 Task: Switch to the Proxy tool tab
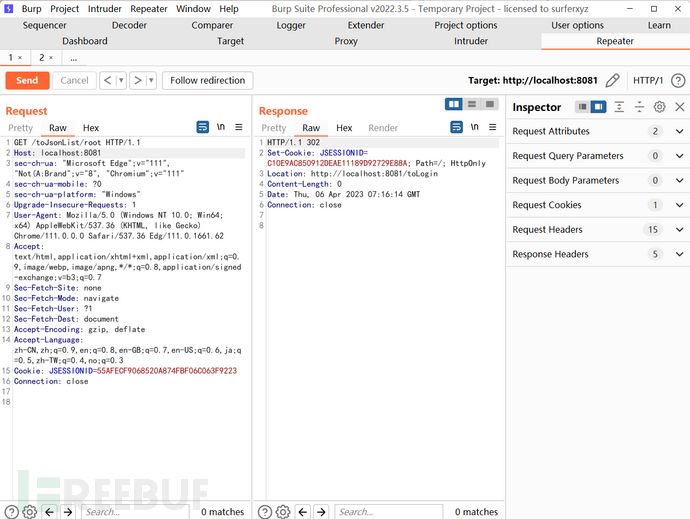(346, 41)
